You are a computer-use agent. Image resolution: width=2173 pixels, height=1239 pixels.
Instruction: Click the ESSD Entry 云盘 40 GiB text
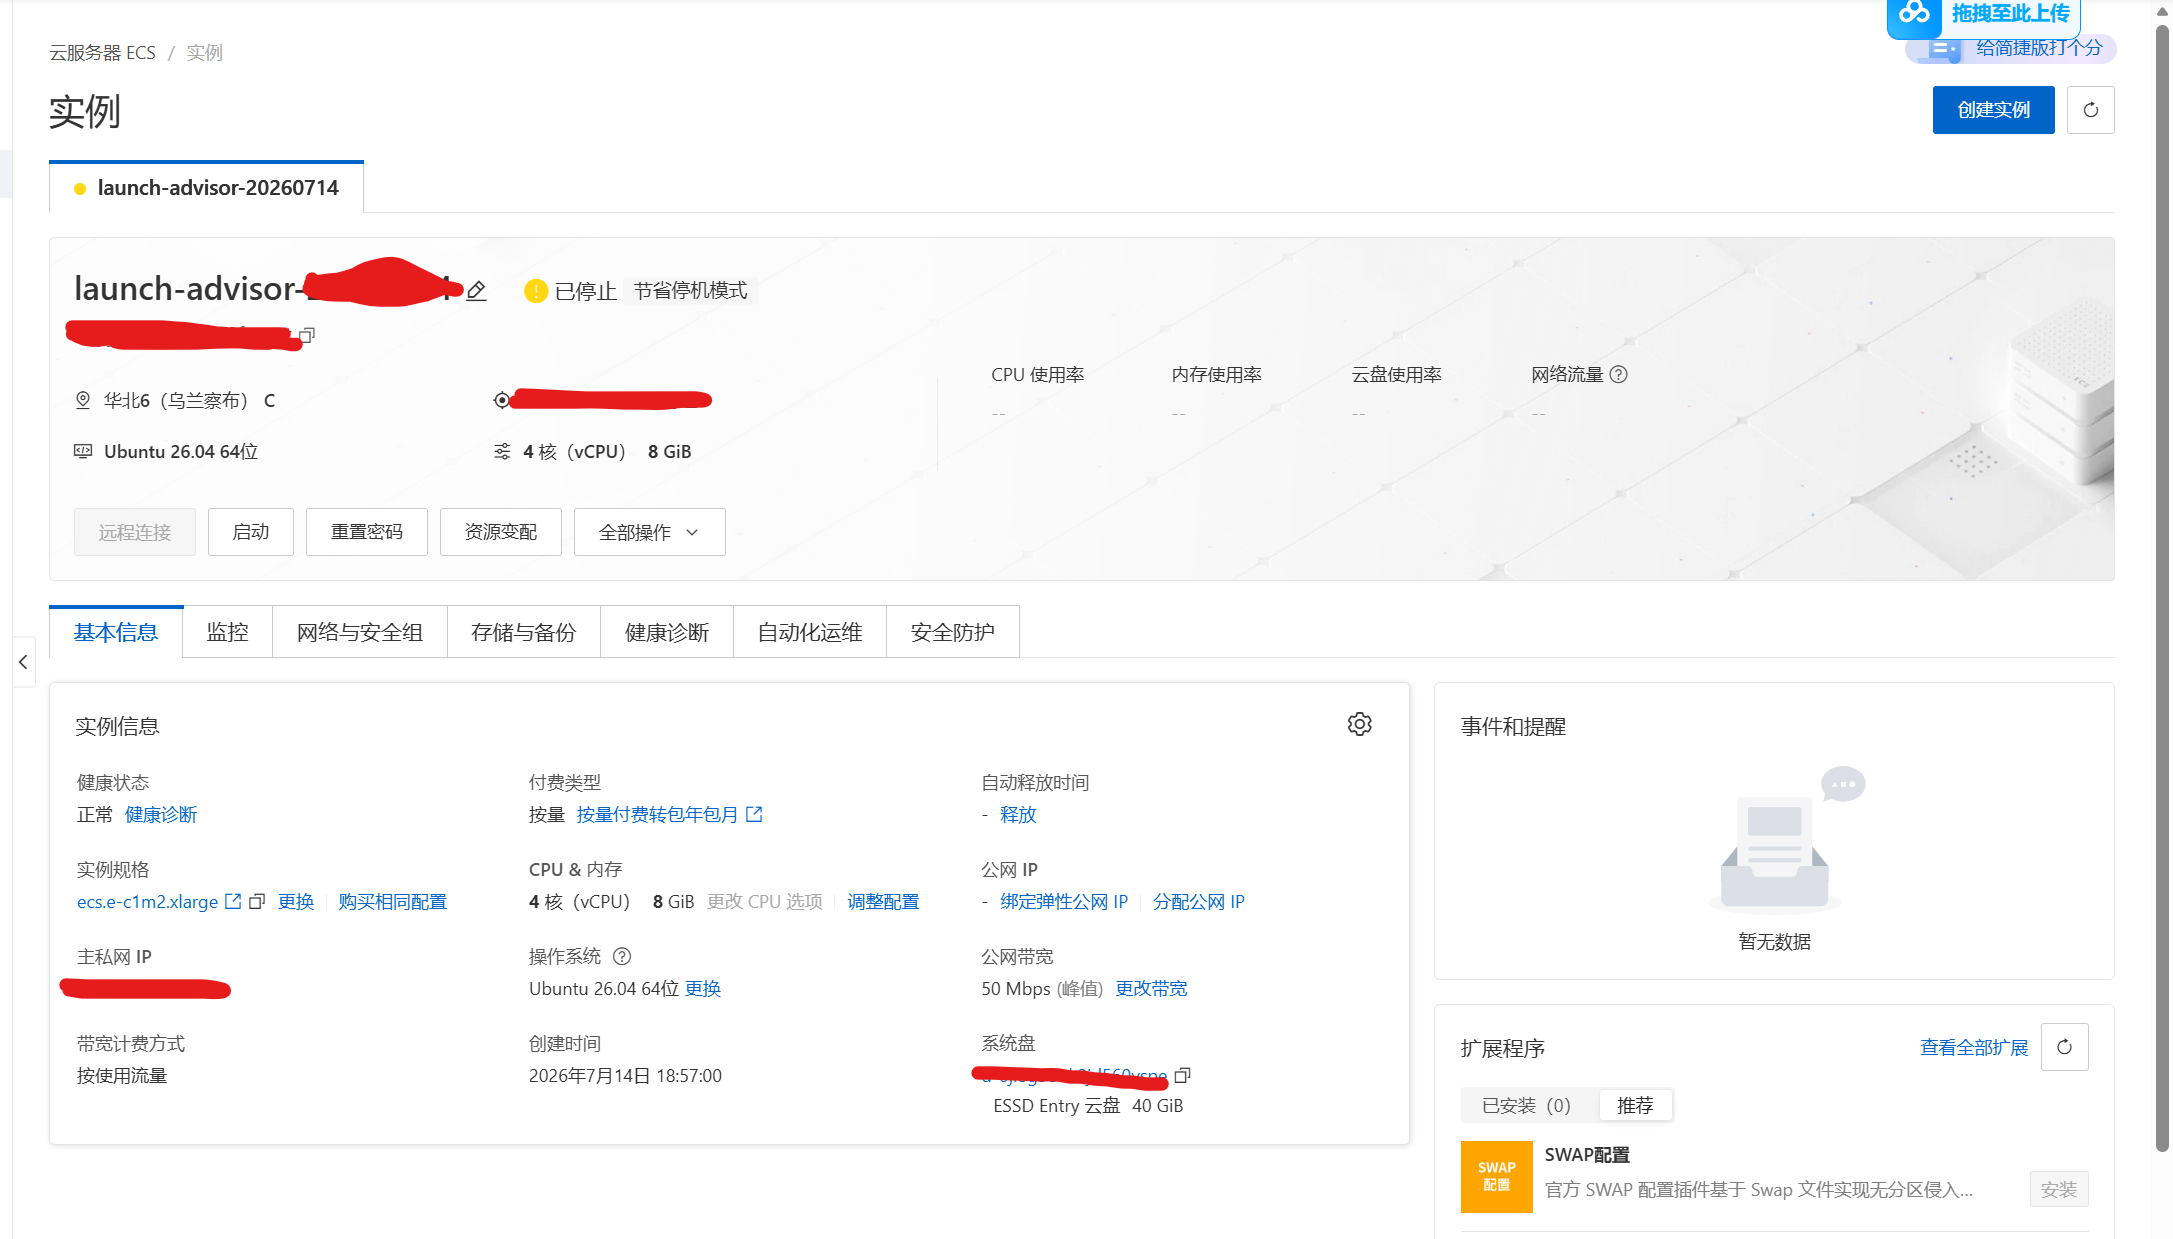pyautogui.click(x=1088, y=1105)
